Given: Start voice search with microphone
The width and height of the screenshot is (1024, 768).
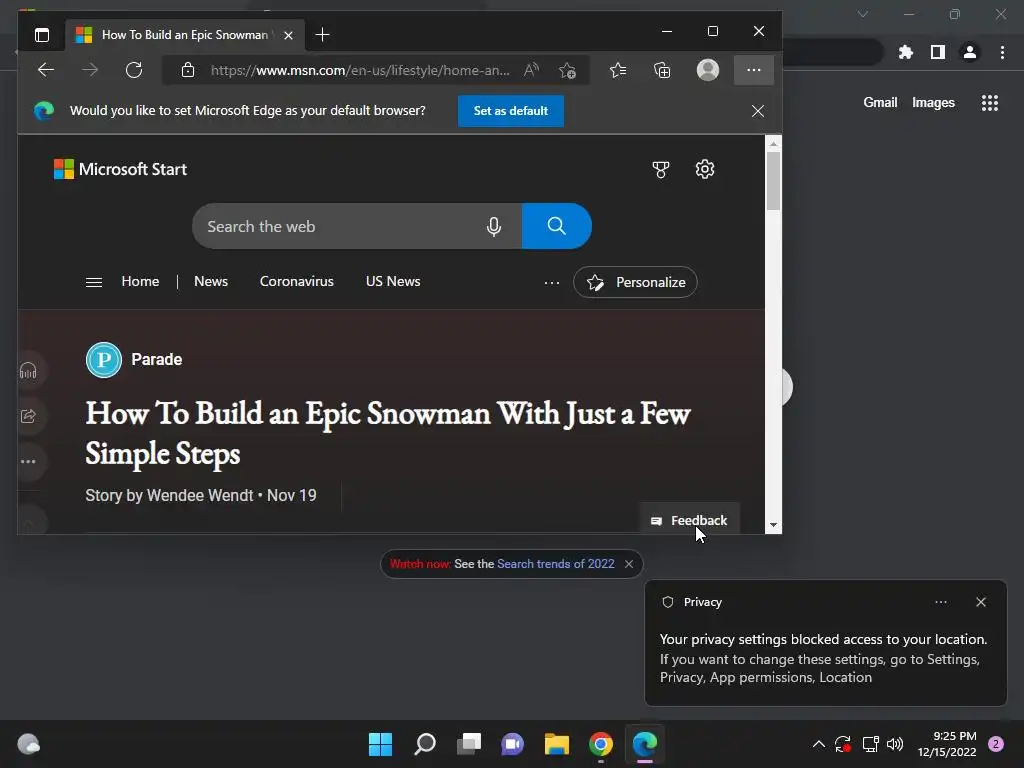Looking at the screenshot, I should pos(494,226).
